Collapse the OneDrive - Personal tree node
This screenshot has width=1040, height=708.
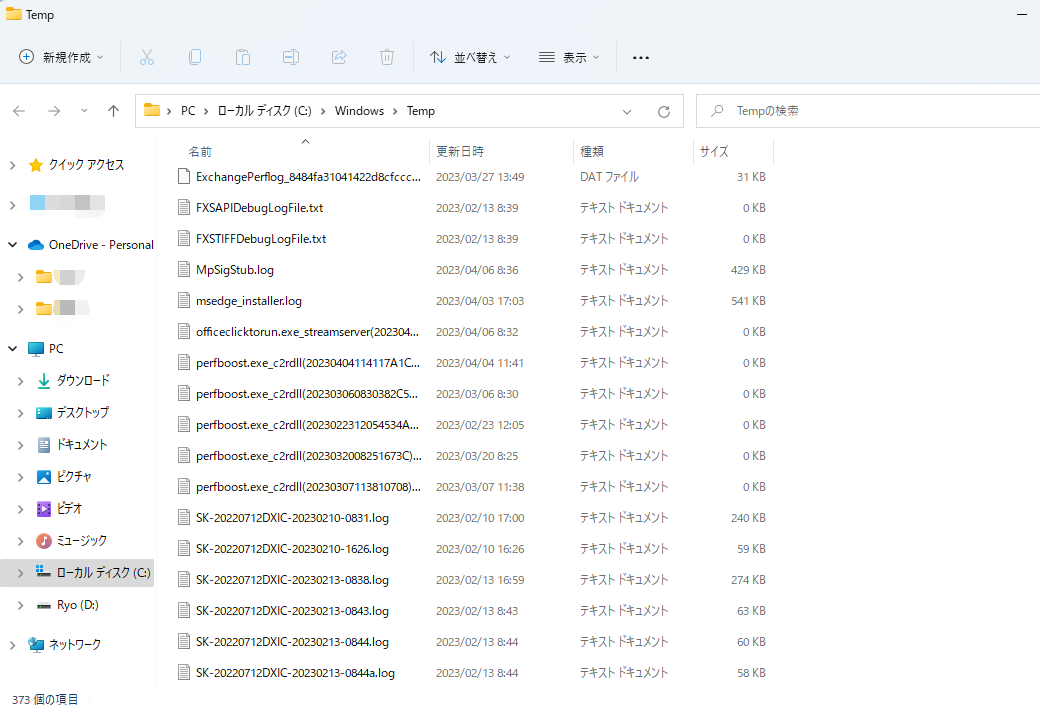pyautogui.click(x=13, y=245)
